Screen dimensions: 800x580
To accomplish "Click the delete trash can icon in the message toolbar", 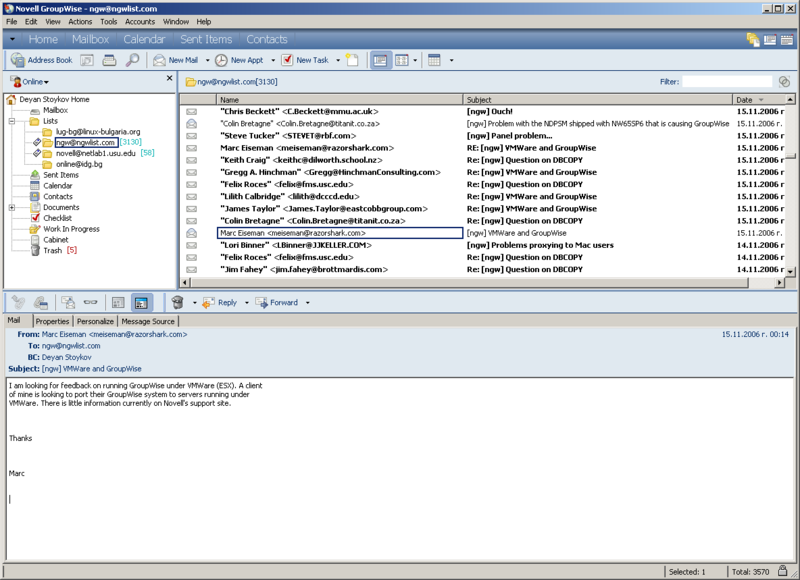I will tap(178, 302).
